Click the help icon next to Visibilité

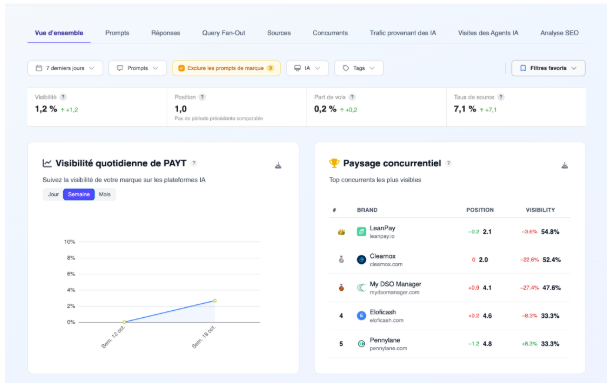click(63, 97)
